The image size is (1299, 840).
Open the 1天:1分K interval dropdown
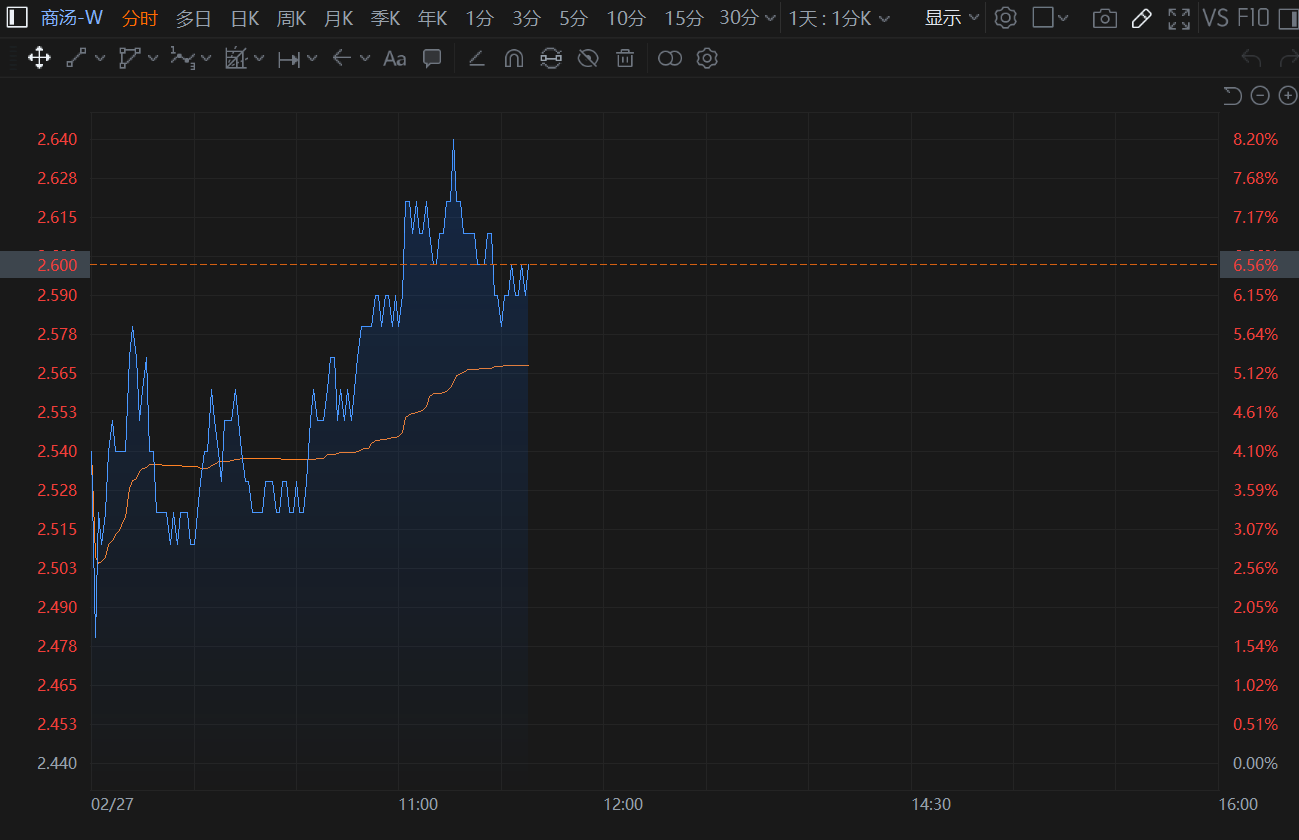pos(838,18)
